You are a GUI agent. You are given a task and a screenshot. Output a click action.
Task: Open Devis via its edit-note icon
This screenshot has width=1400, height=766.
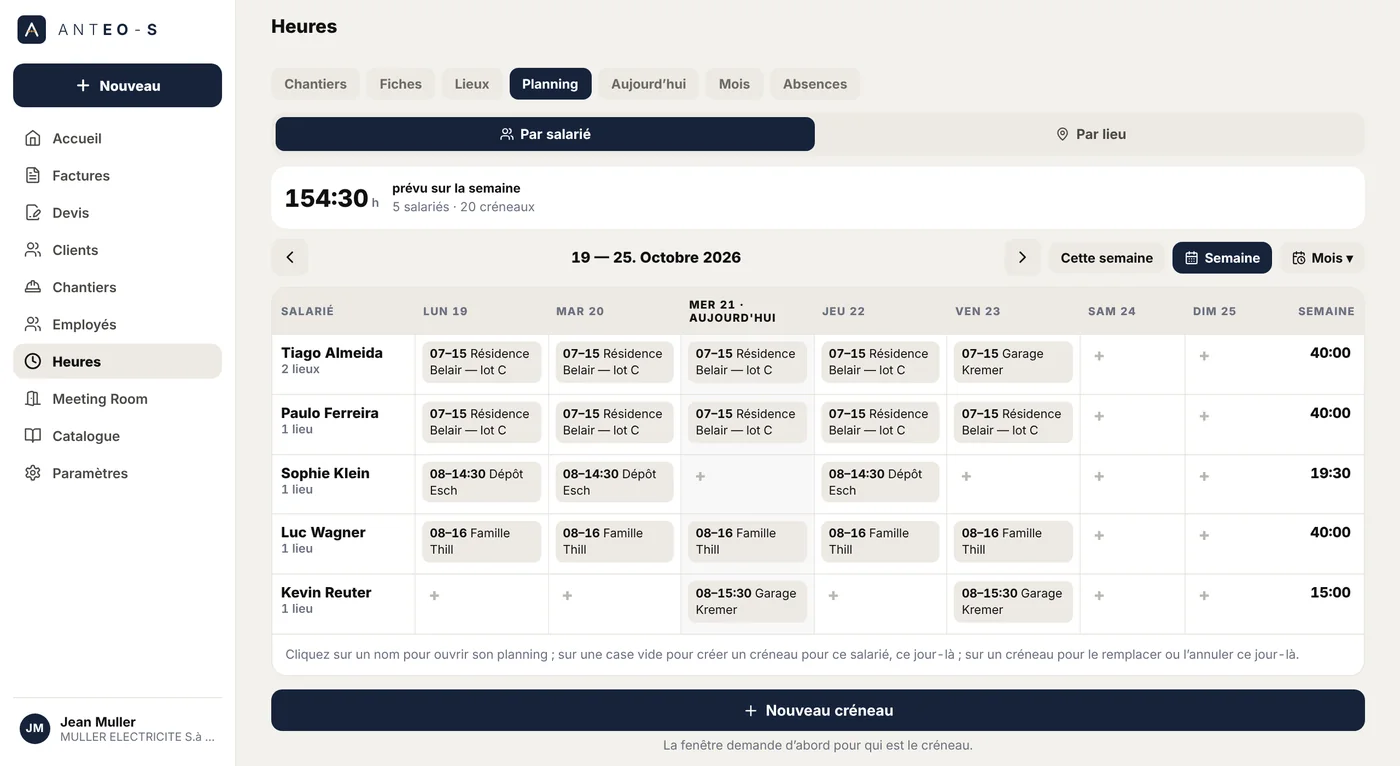pyautogui.click(x=33, y=213)
